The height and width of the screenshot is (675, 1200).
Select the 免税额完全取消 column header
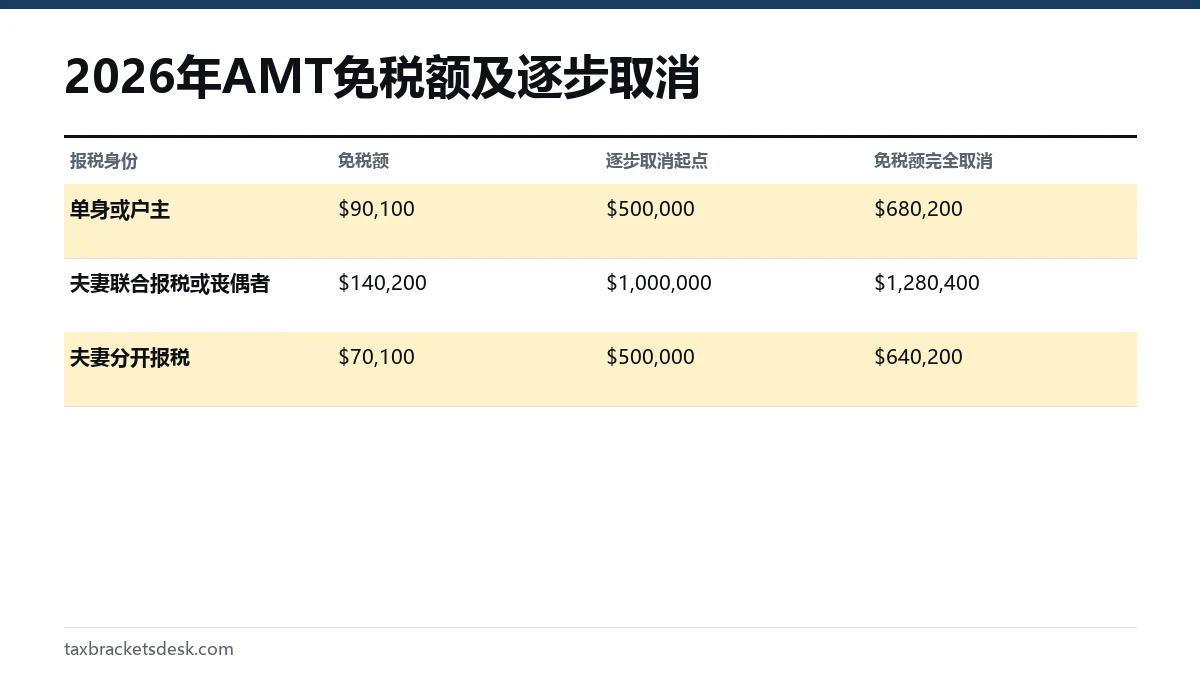933,161
